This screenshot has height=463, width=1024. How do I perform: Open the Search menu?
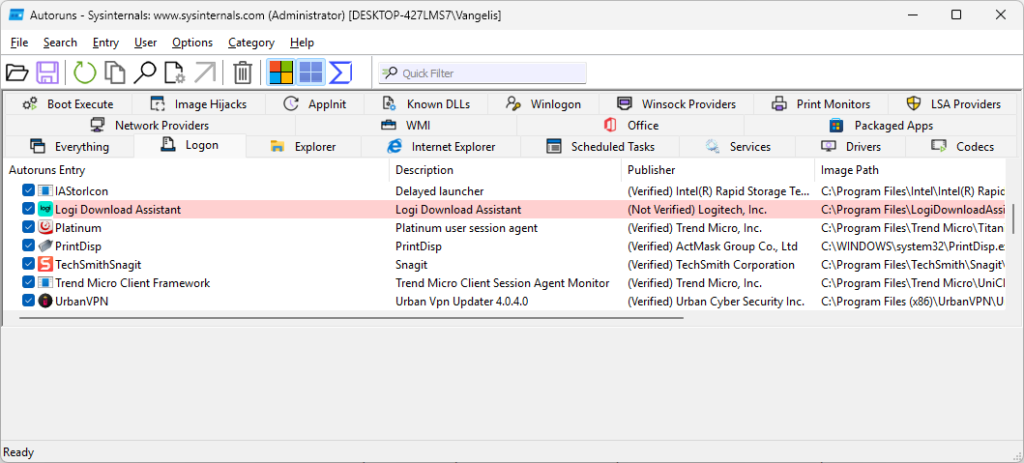coord(60,42)
